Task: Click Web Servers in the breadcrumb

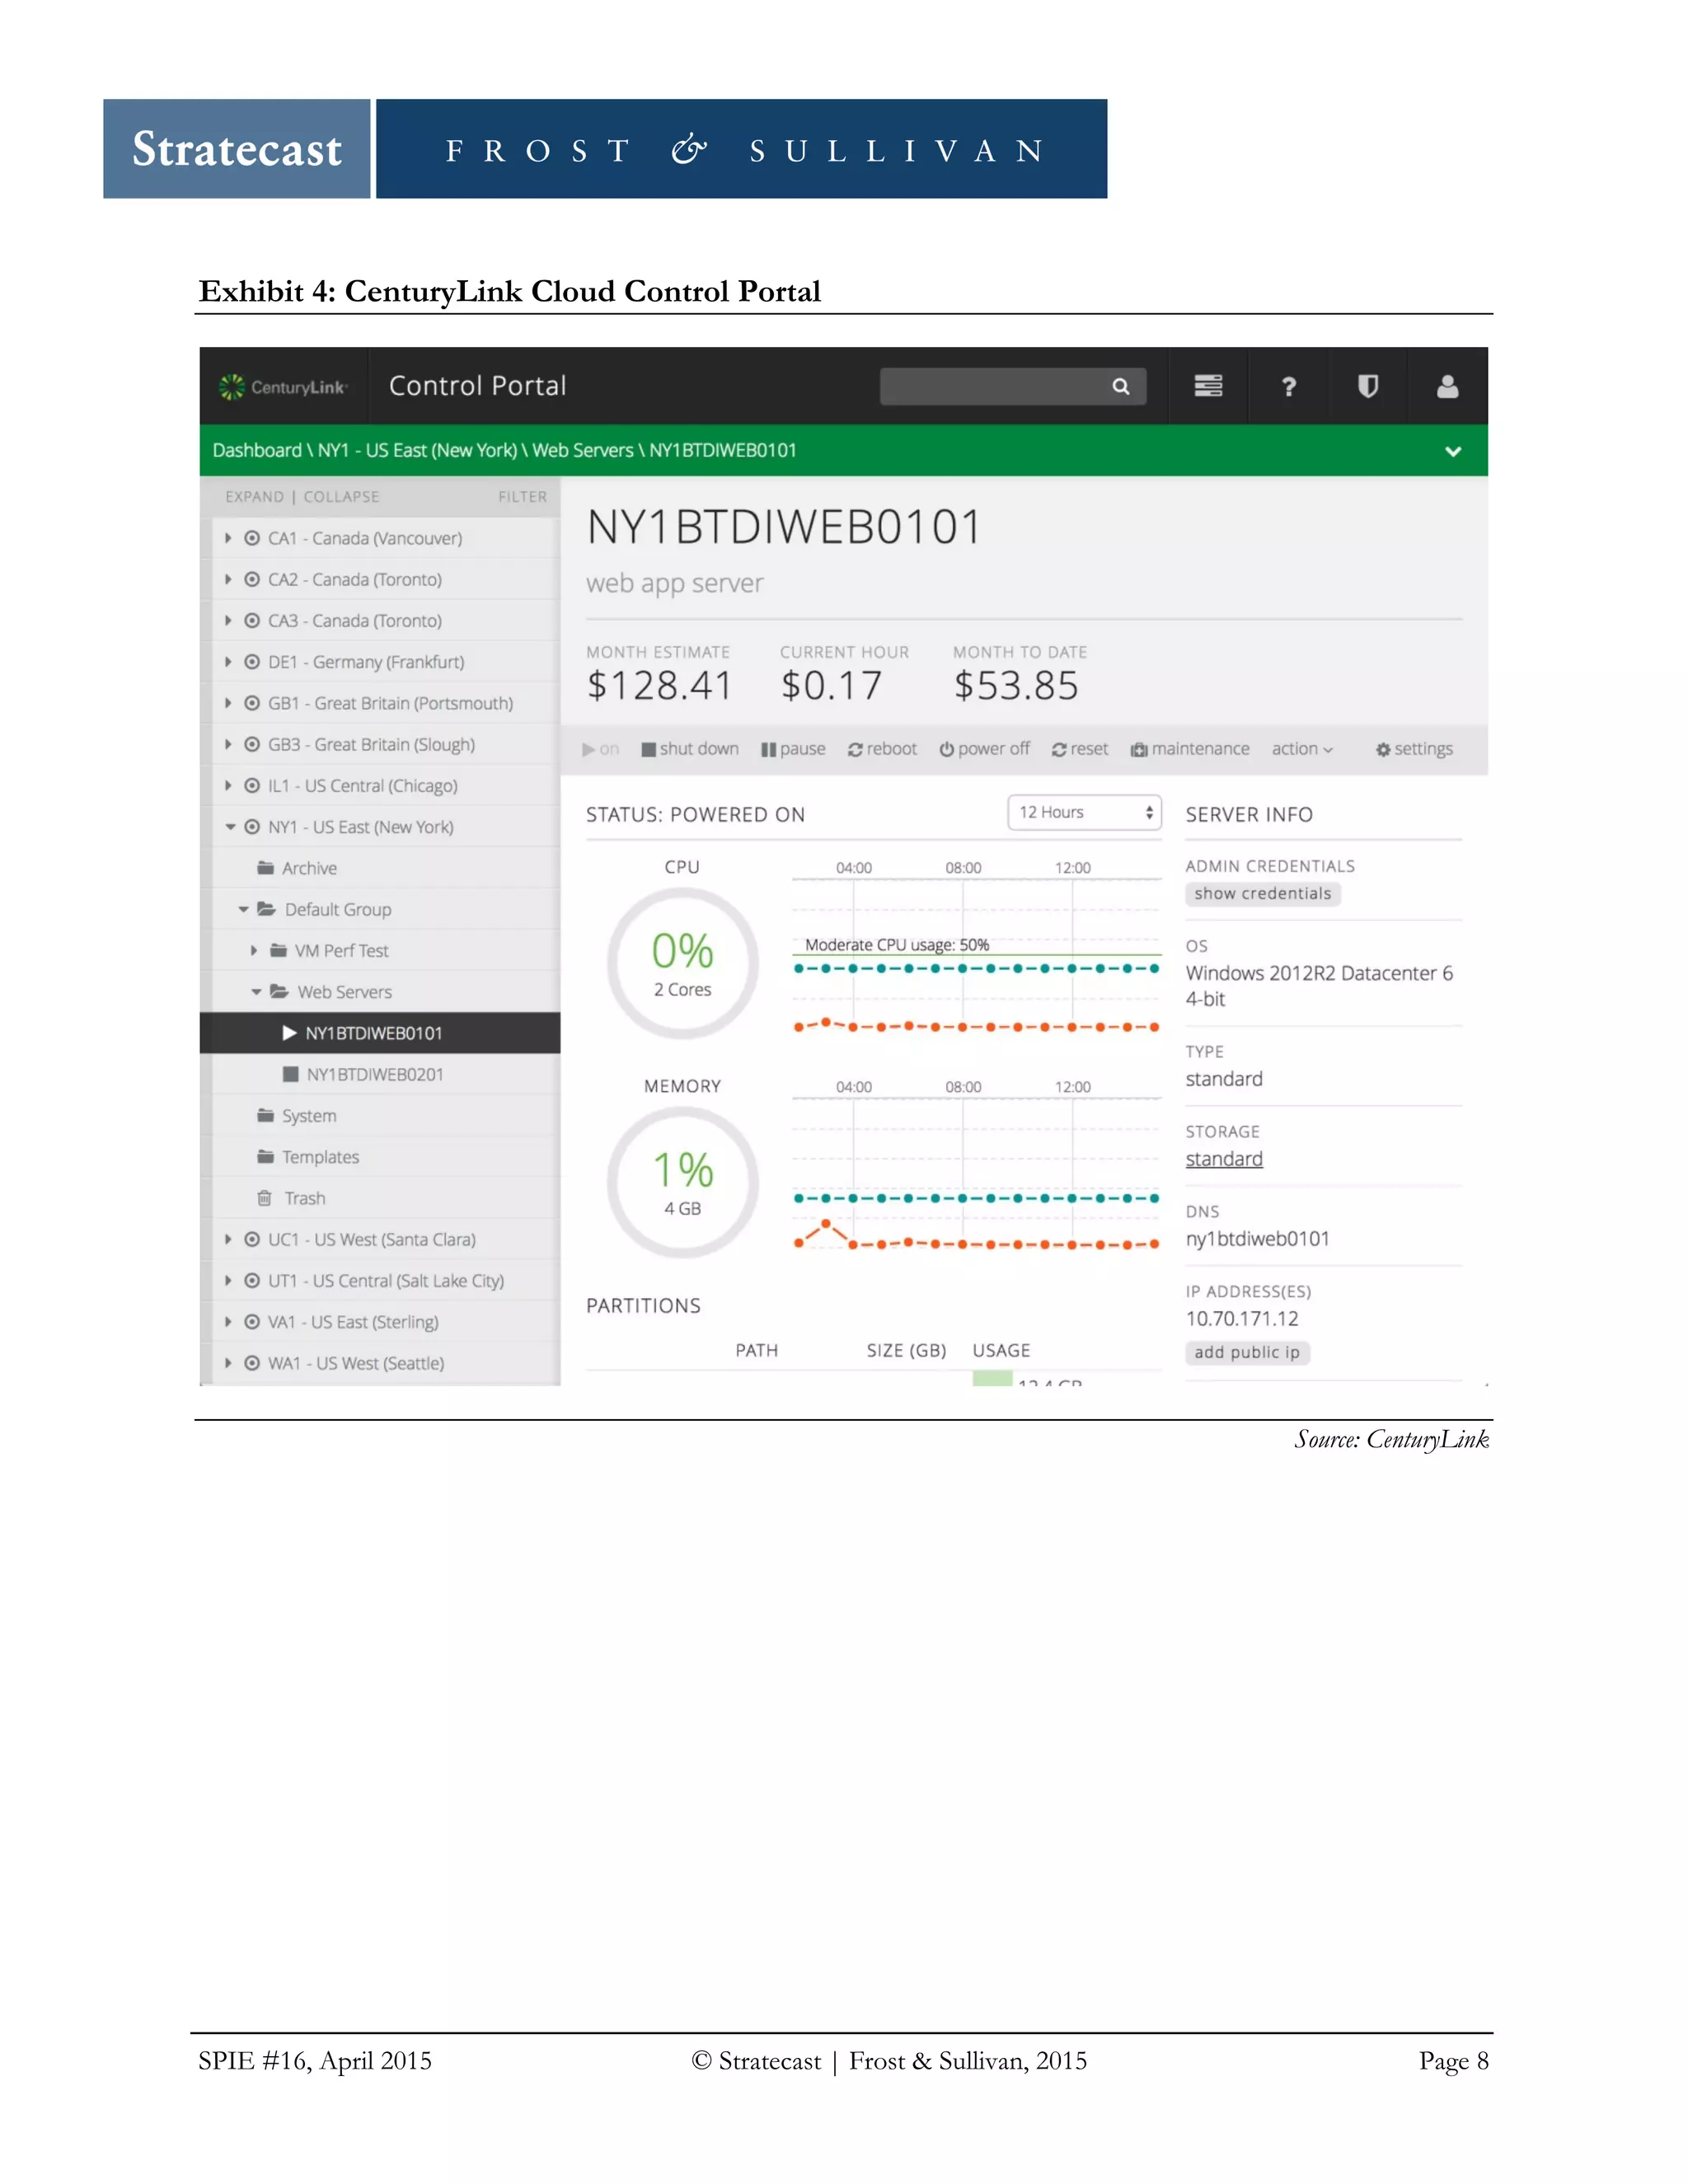Action: 582,451
